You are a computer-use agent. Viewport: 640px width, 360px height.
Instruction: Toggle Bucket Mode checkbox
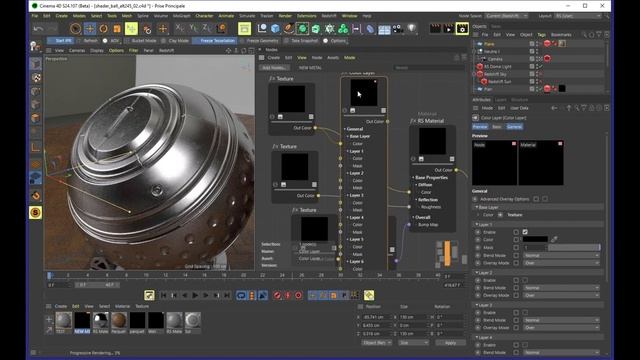127,41
